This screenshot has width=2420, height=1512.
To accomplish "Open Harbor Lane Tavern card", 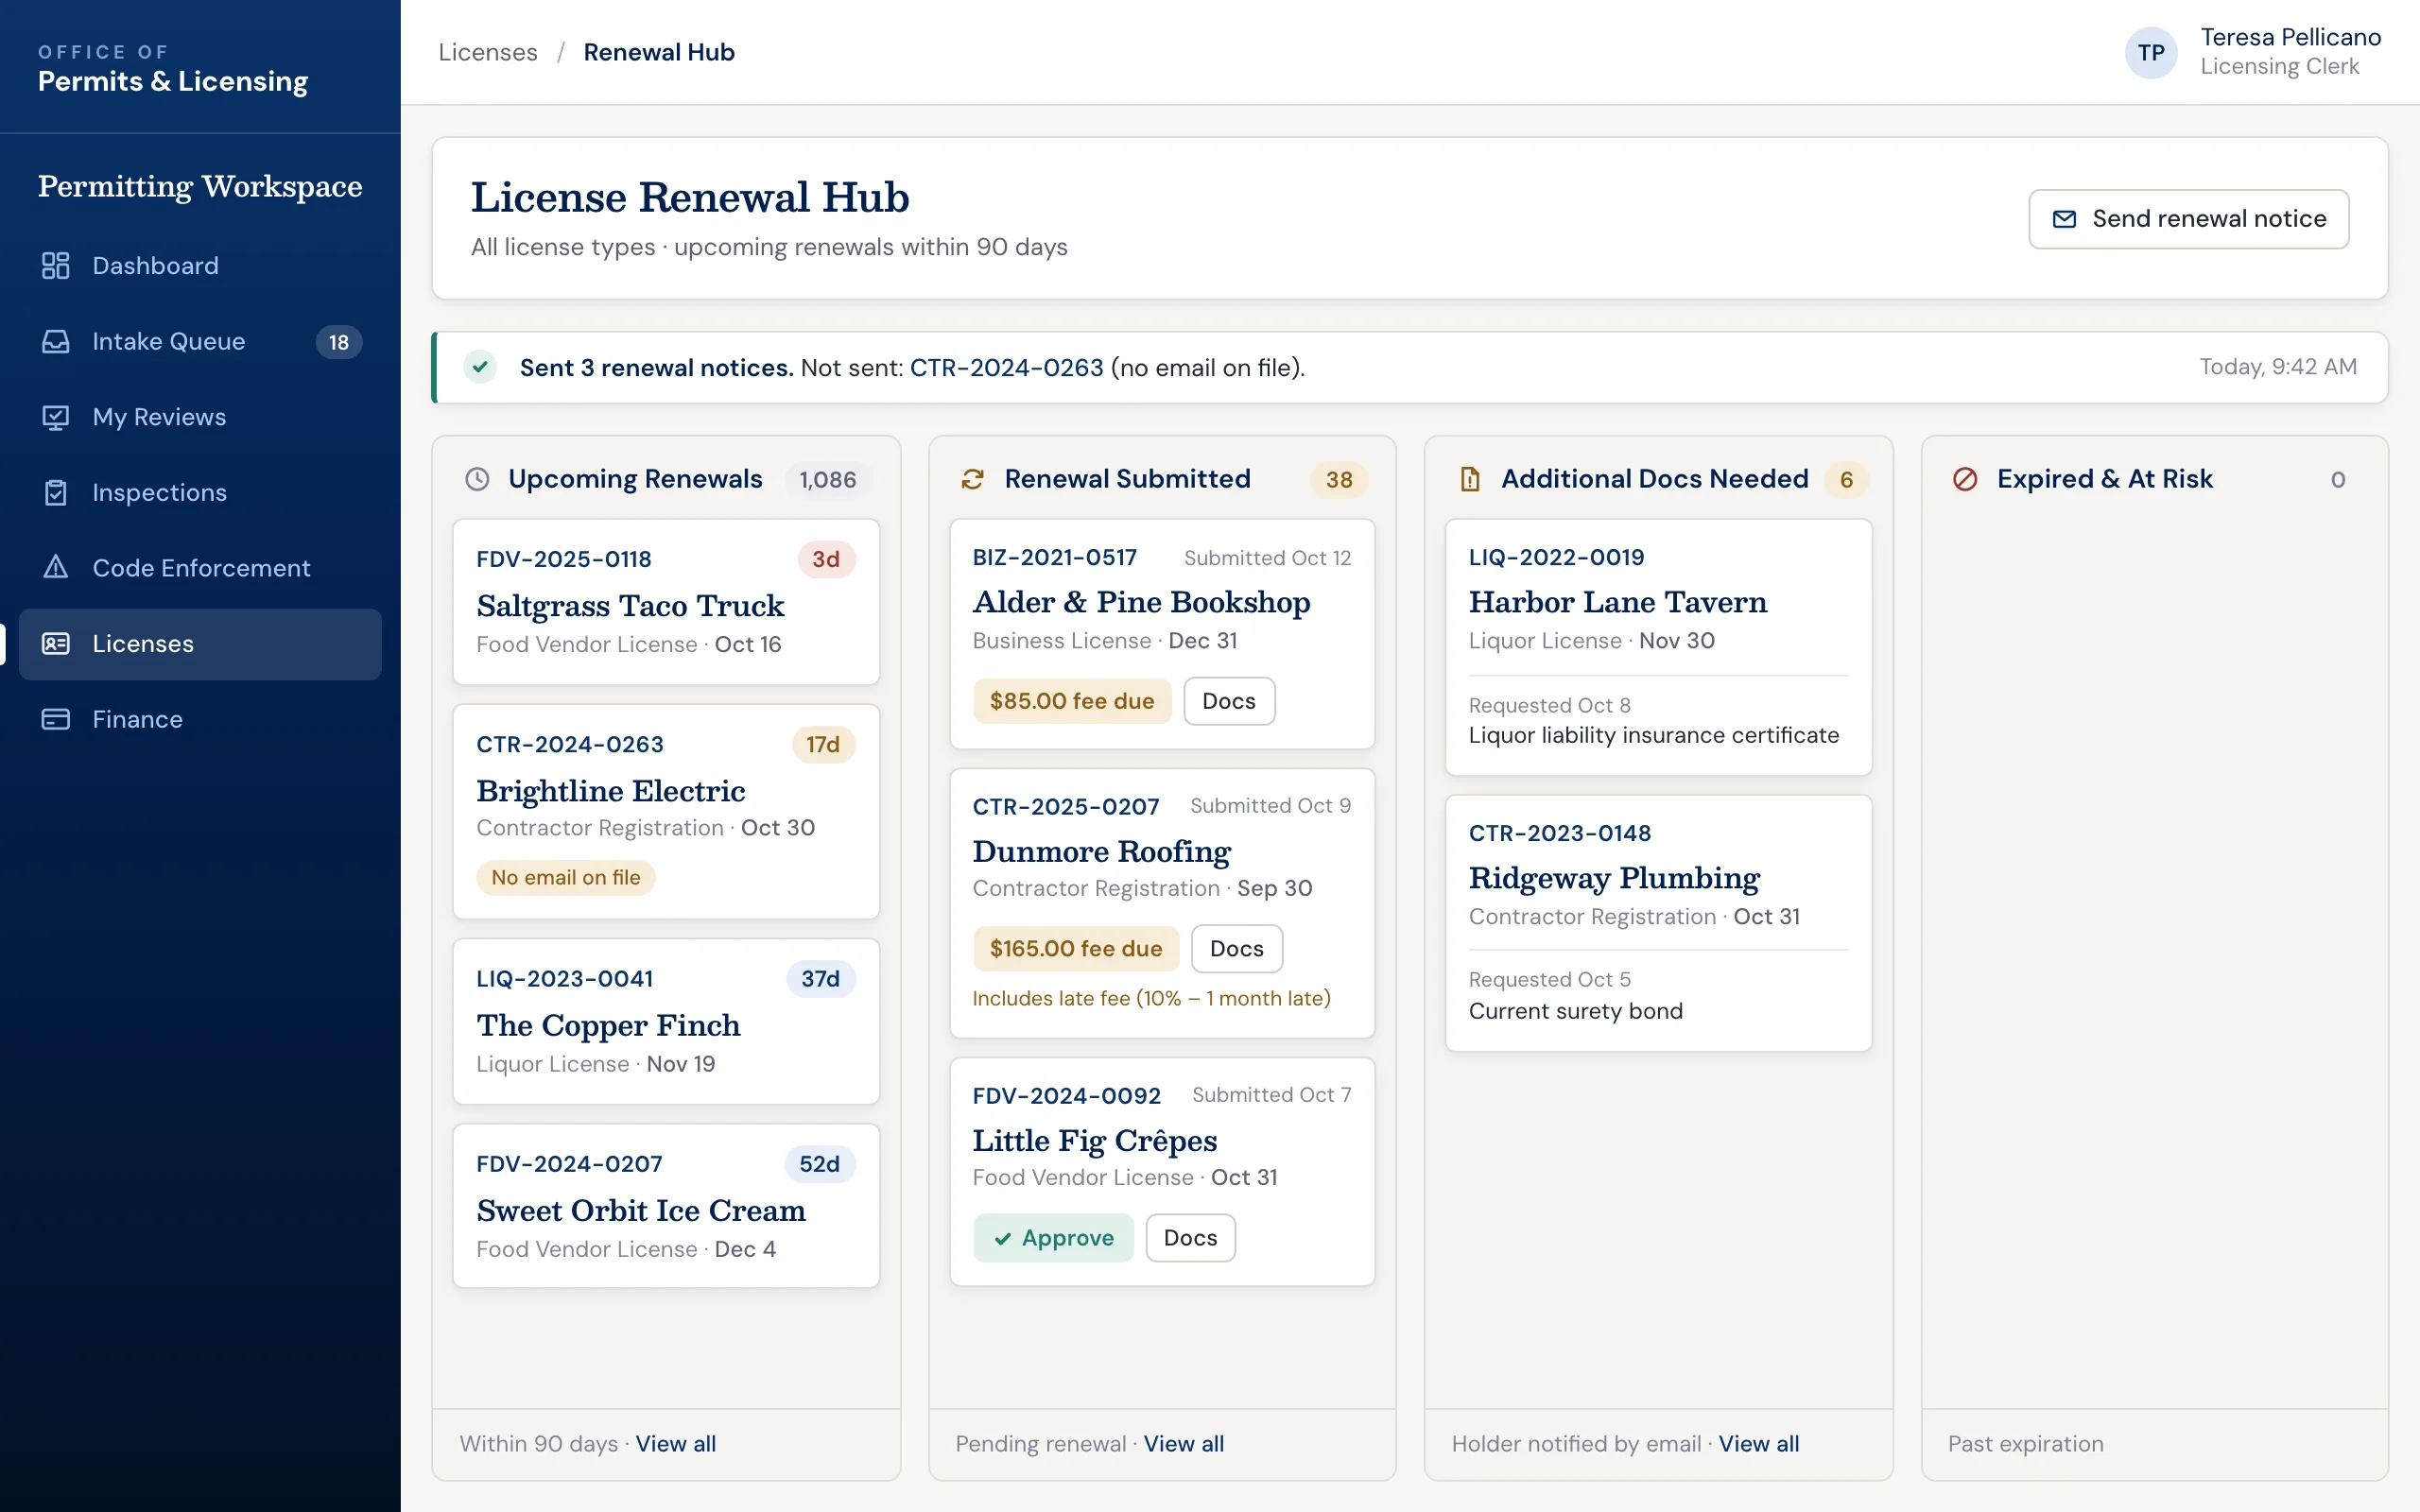I will coord(1658,647).
